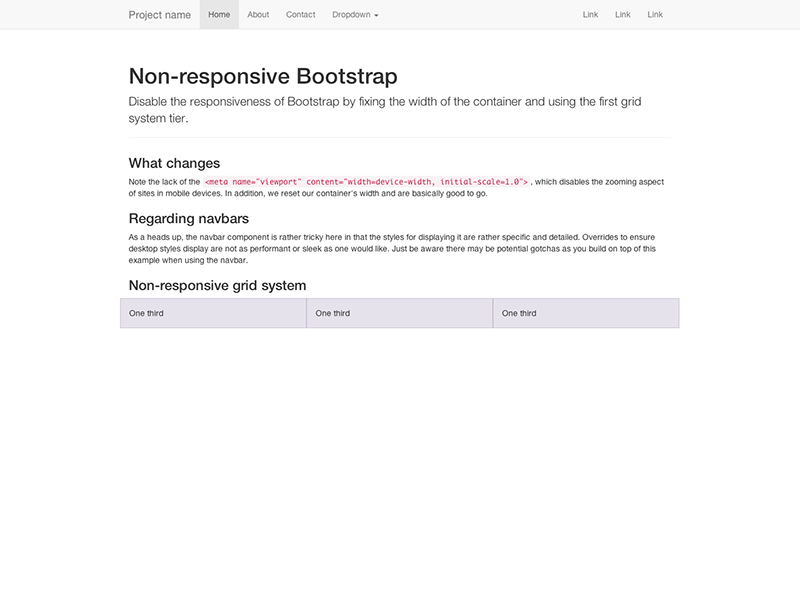Screen dimensions: 800x600
Task: Click the Non-responsive grid system heading
Action: (x=216, y=285)
